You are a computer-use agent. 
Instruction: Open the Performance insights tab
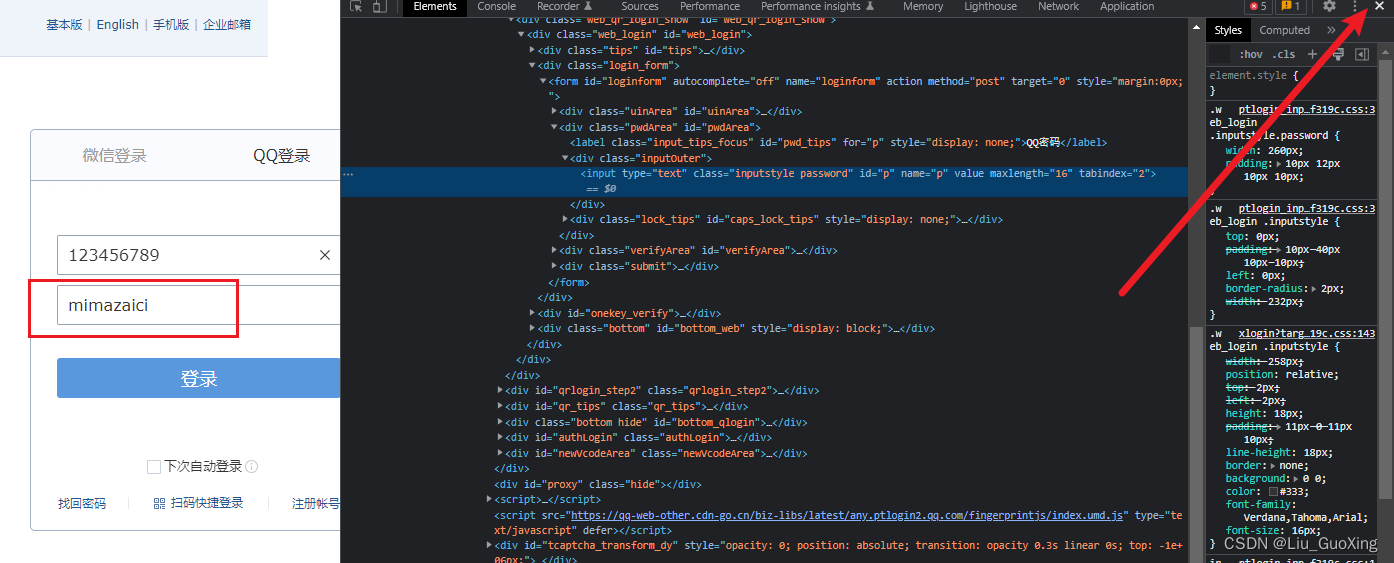pyautogui.click(x=817, y=6)
